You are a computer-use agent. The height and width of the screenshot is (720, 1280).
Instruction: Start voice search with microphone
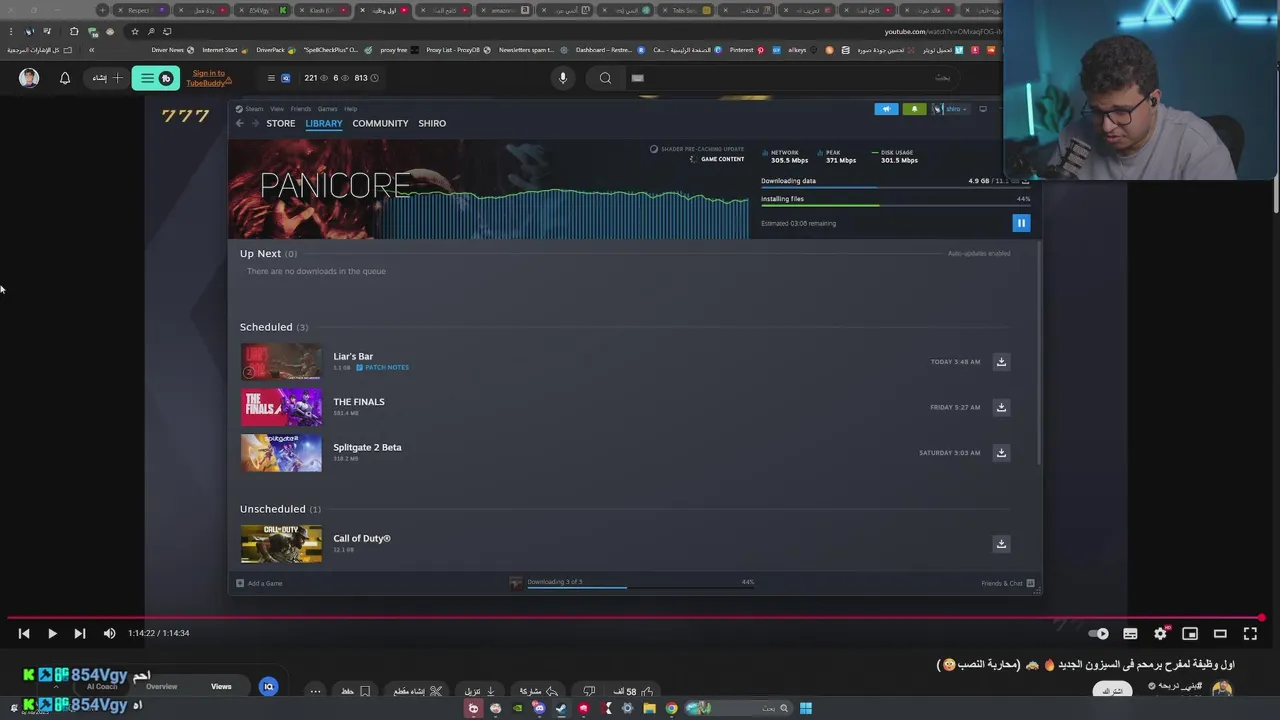coord(563,77)
